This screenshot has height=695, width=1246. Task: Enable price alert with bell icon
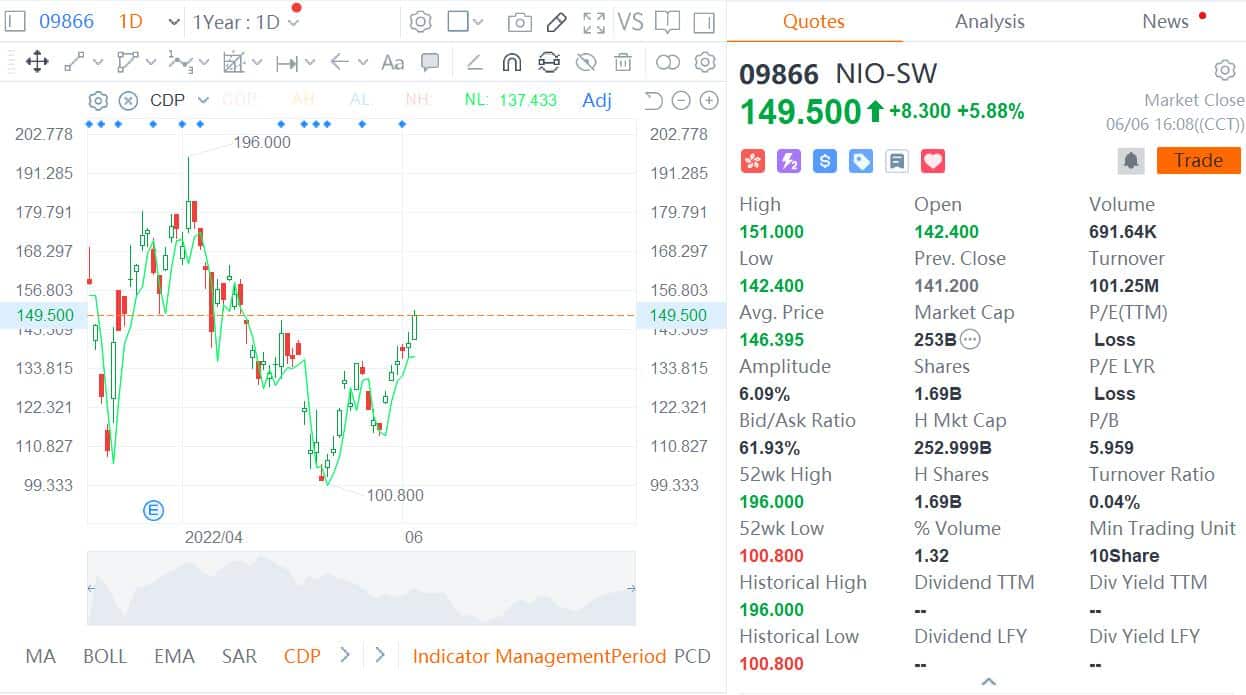coord(1131,160)
